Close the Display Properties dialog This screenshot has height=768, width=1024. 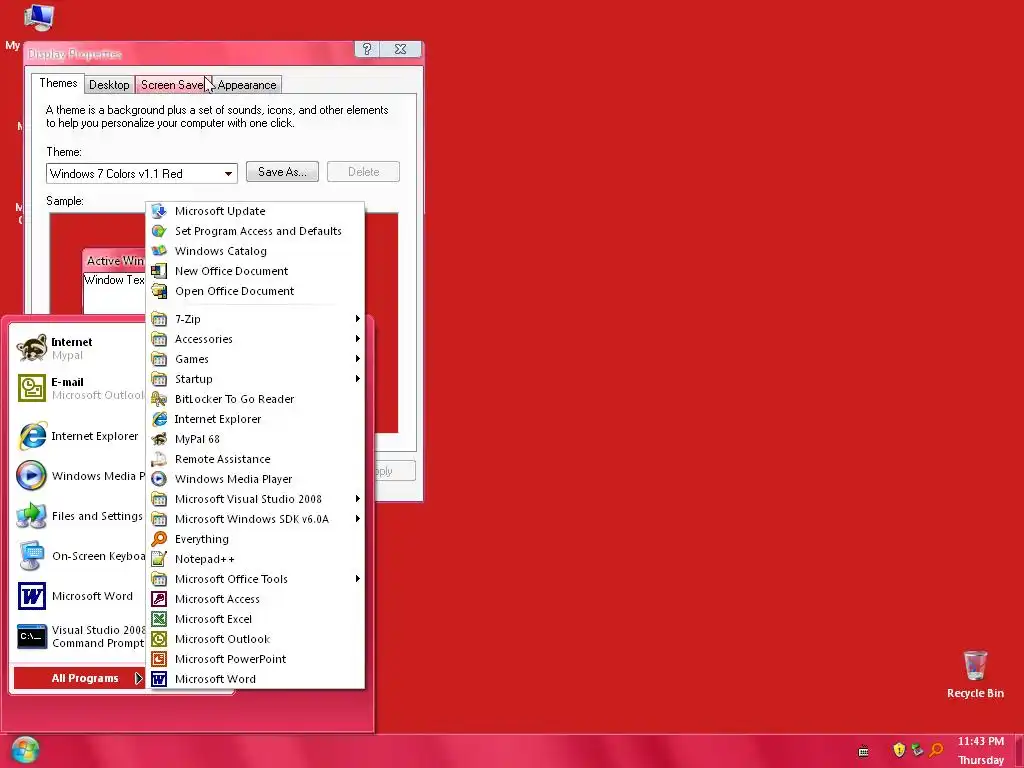(400, 49)
